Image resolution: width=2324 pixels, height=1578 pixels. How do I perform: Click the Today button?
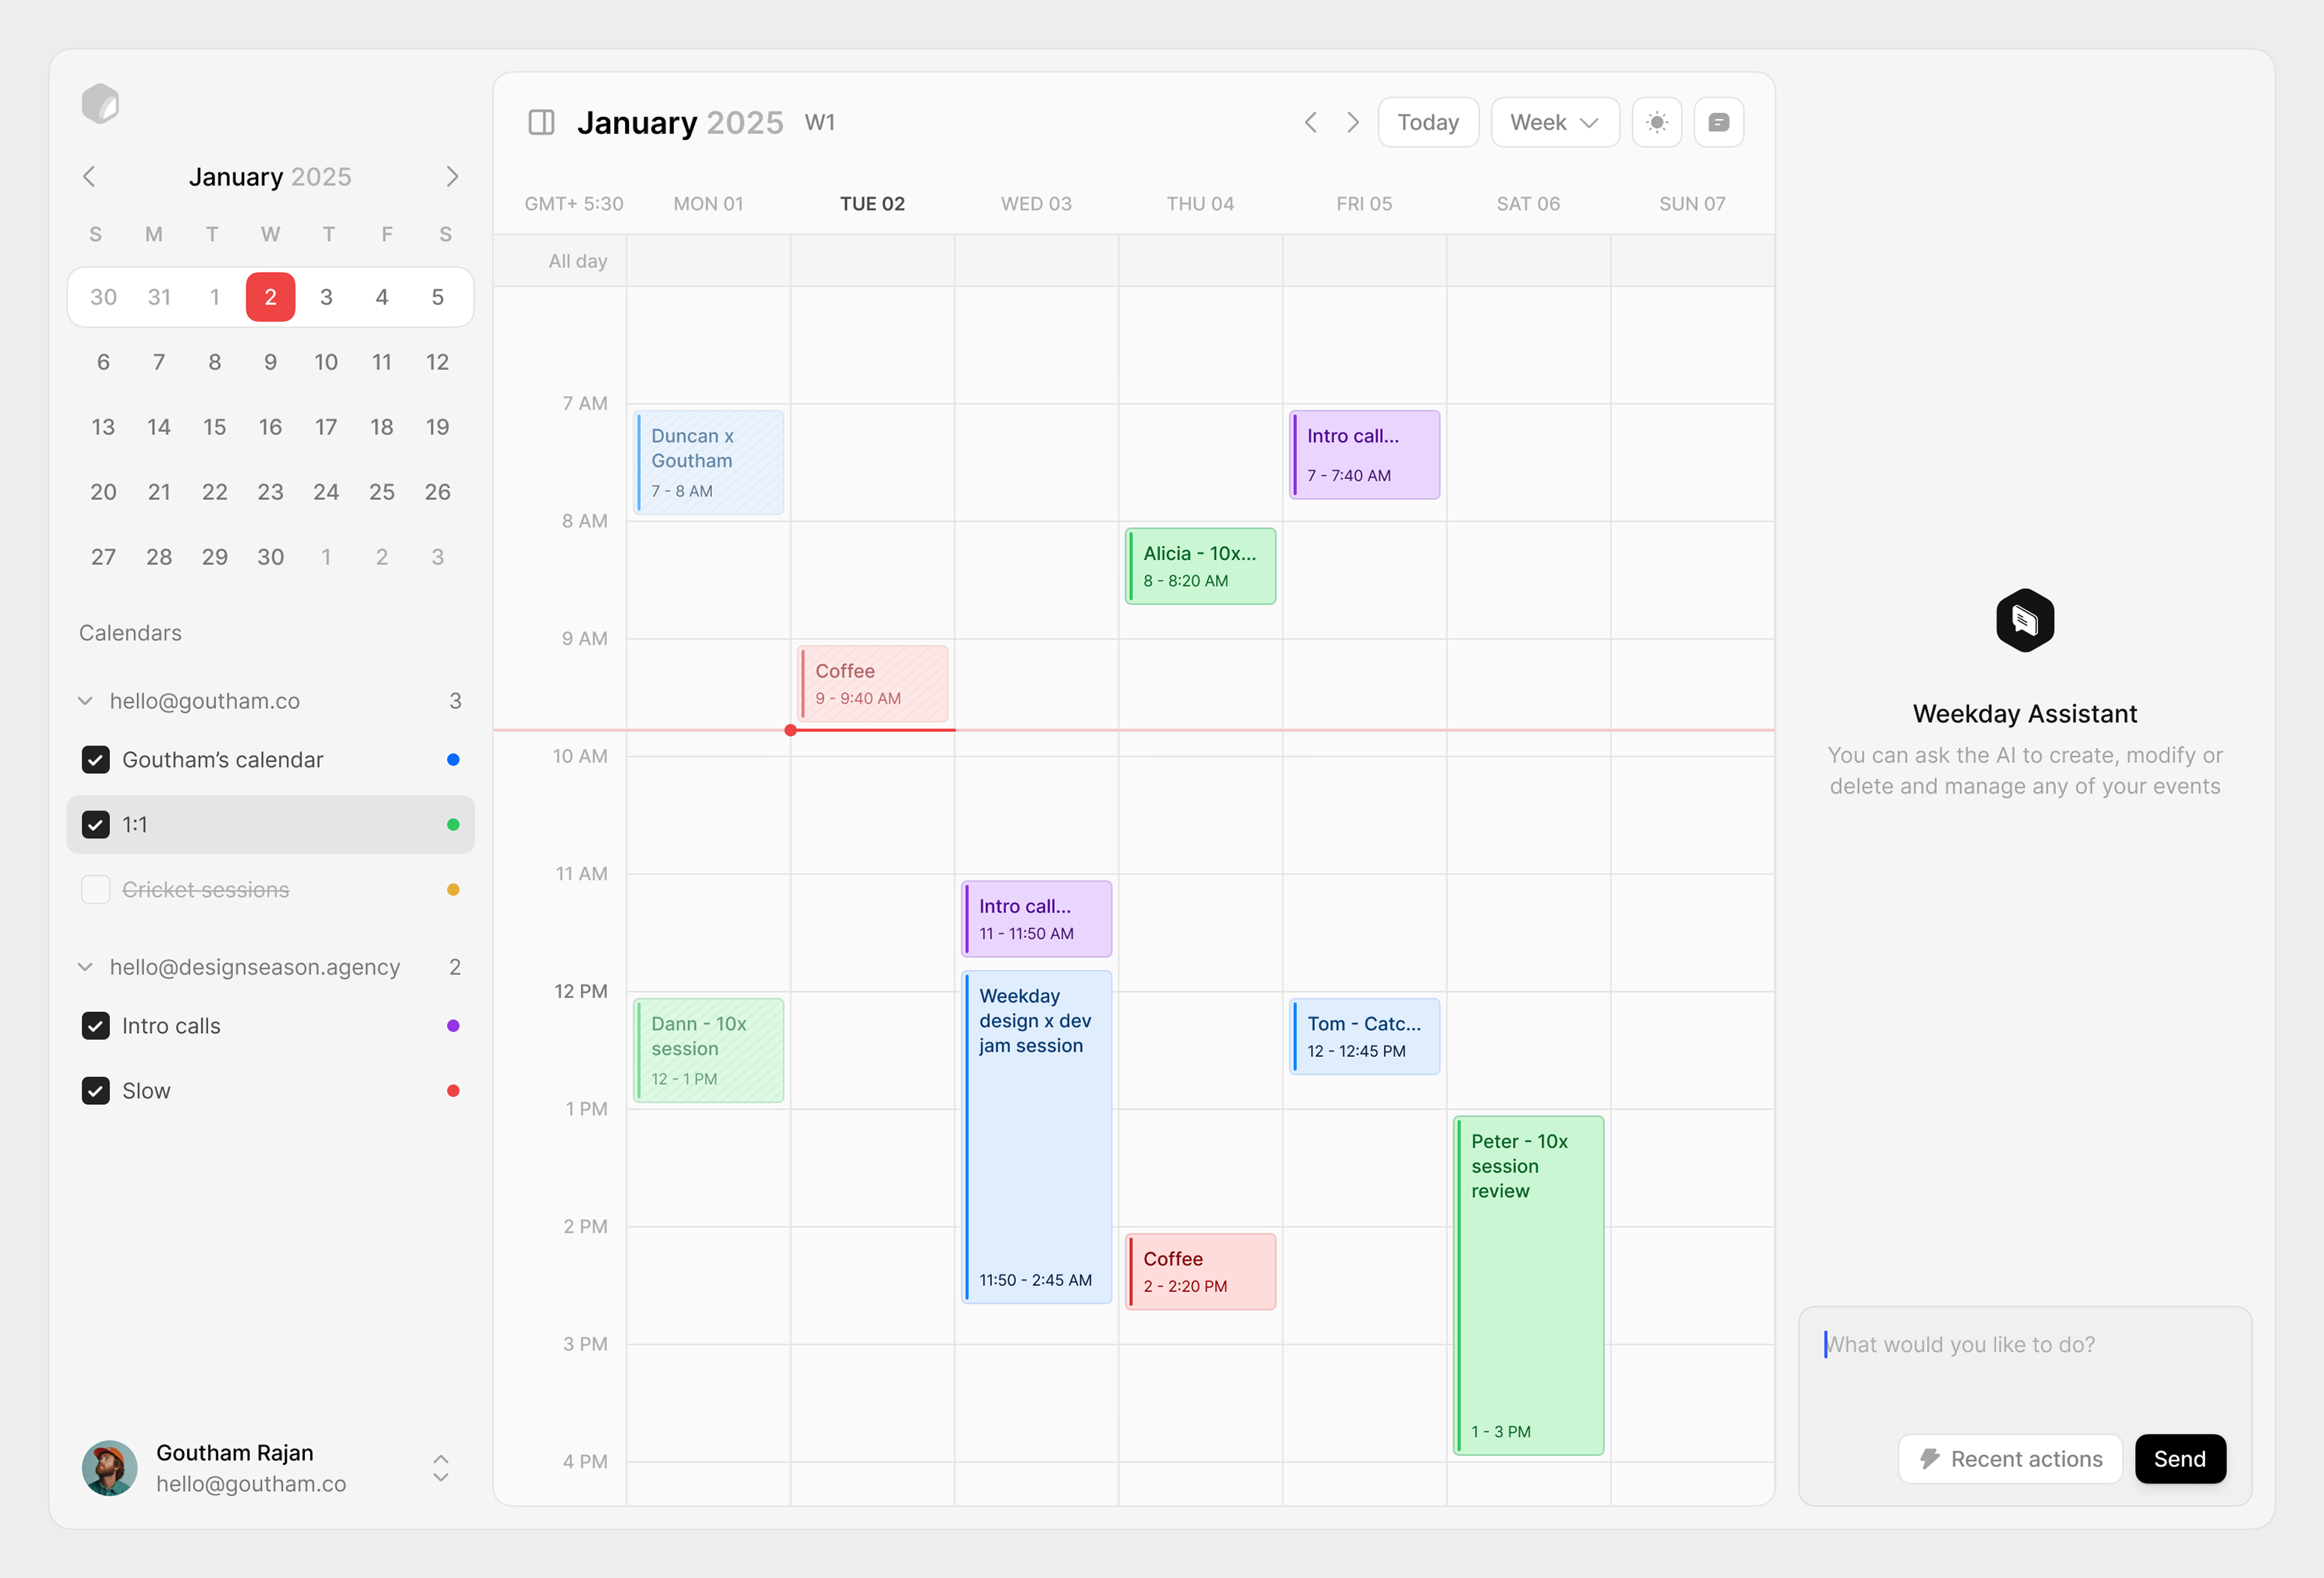tap(1428, 121)
